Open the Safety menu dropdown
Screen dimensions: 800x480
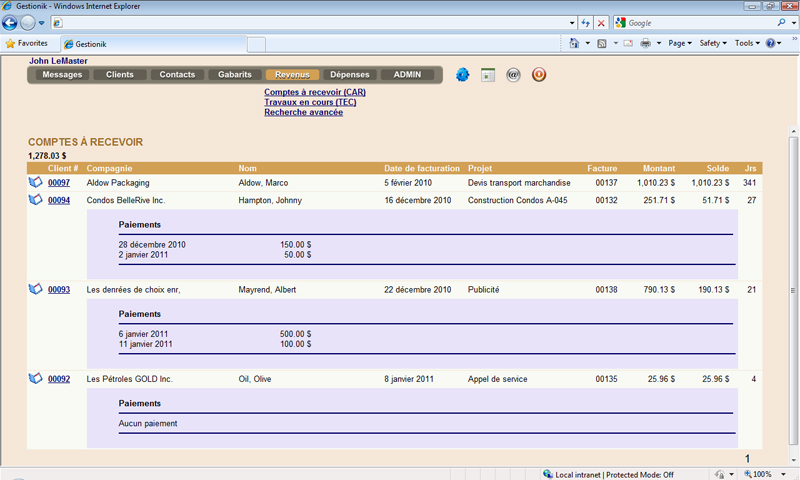[x=713, y=43]
